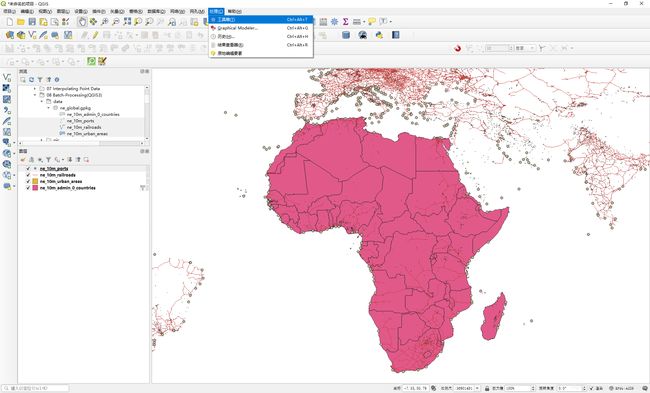Click the New GeoPackage Layer icon

(21, 35)
